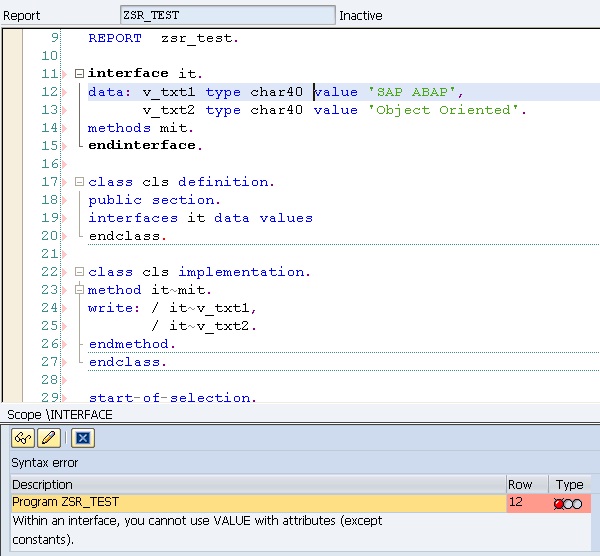The width and height of the screenshot is (600, 556).
Task: Click the pencil edit icon in error panel
Action: pos(49,438)
